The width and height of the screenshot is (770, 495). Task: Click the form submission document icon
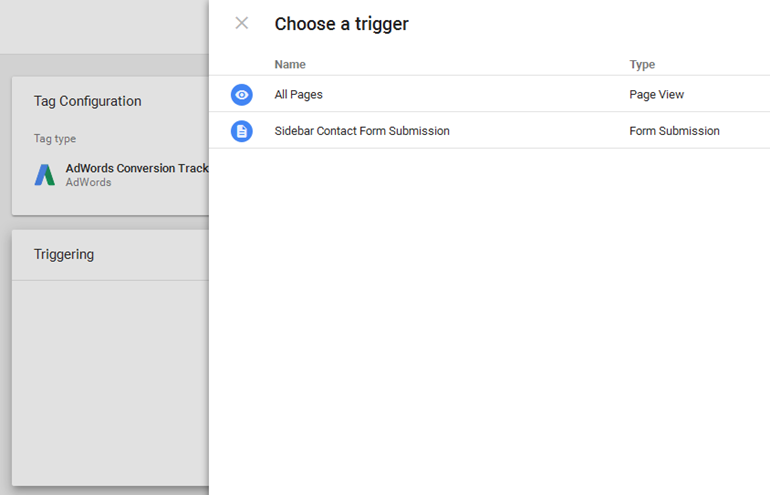click(x=241, y=131)
